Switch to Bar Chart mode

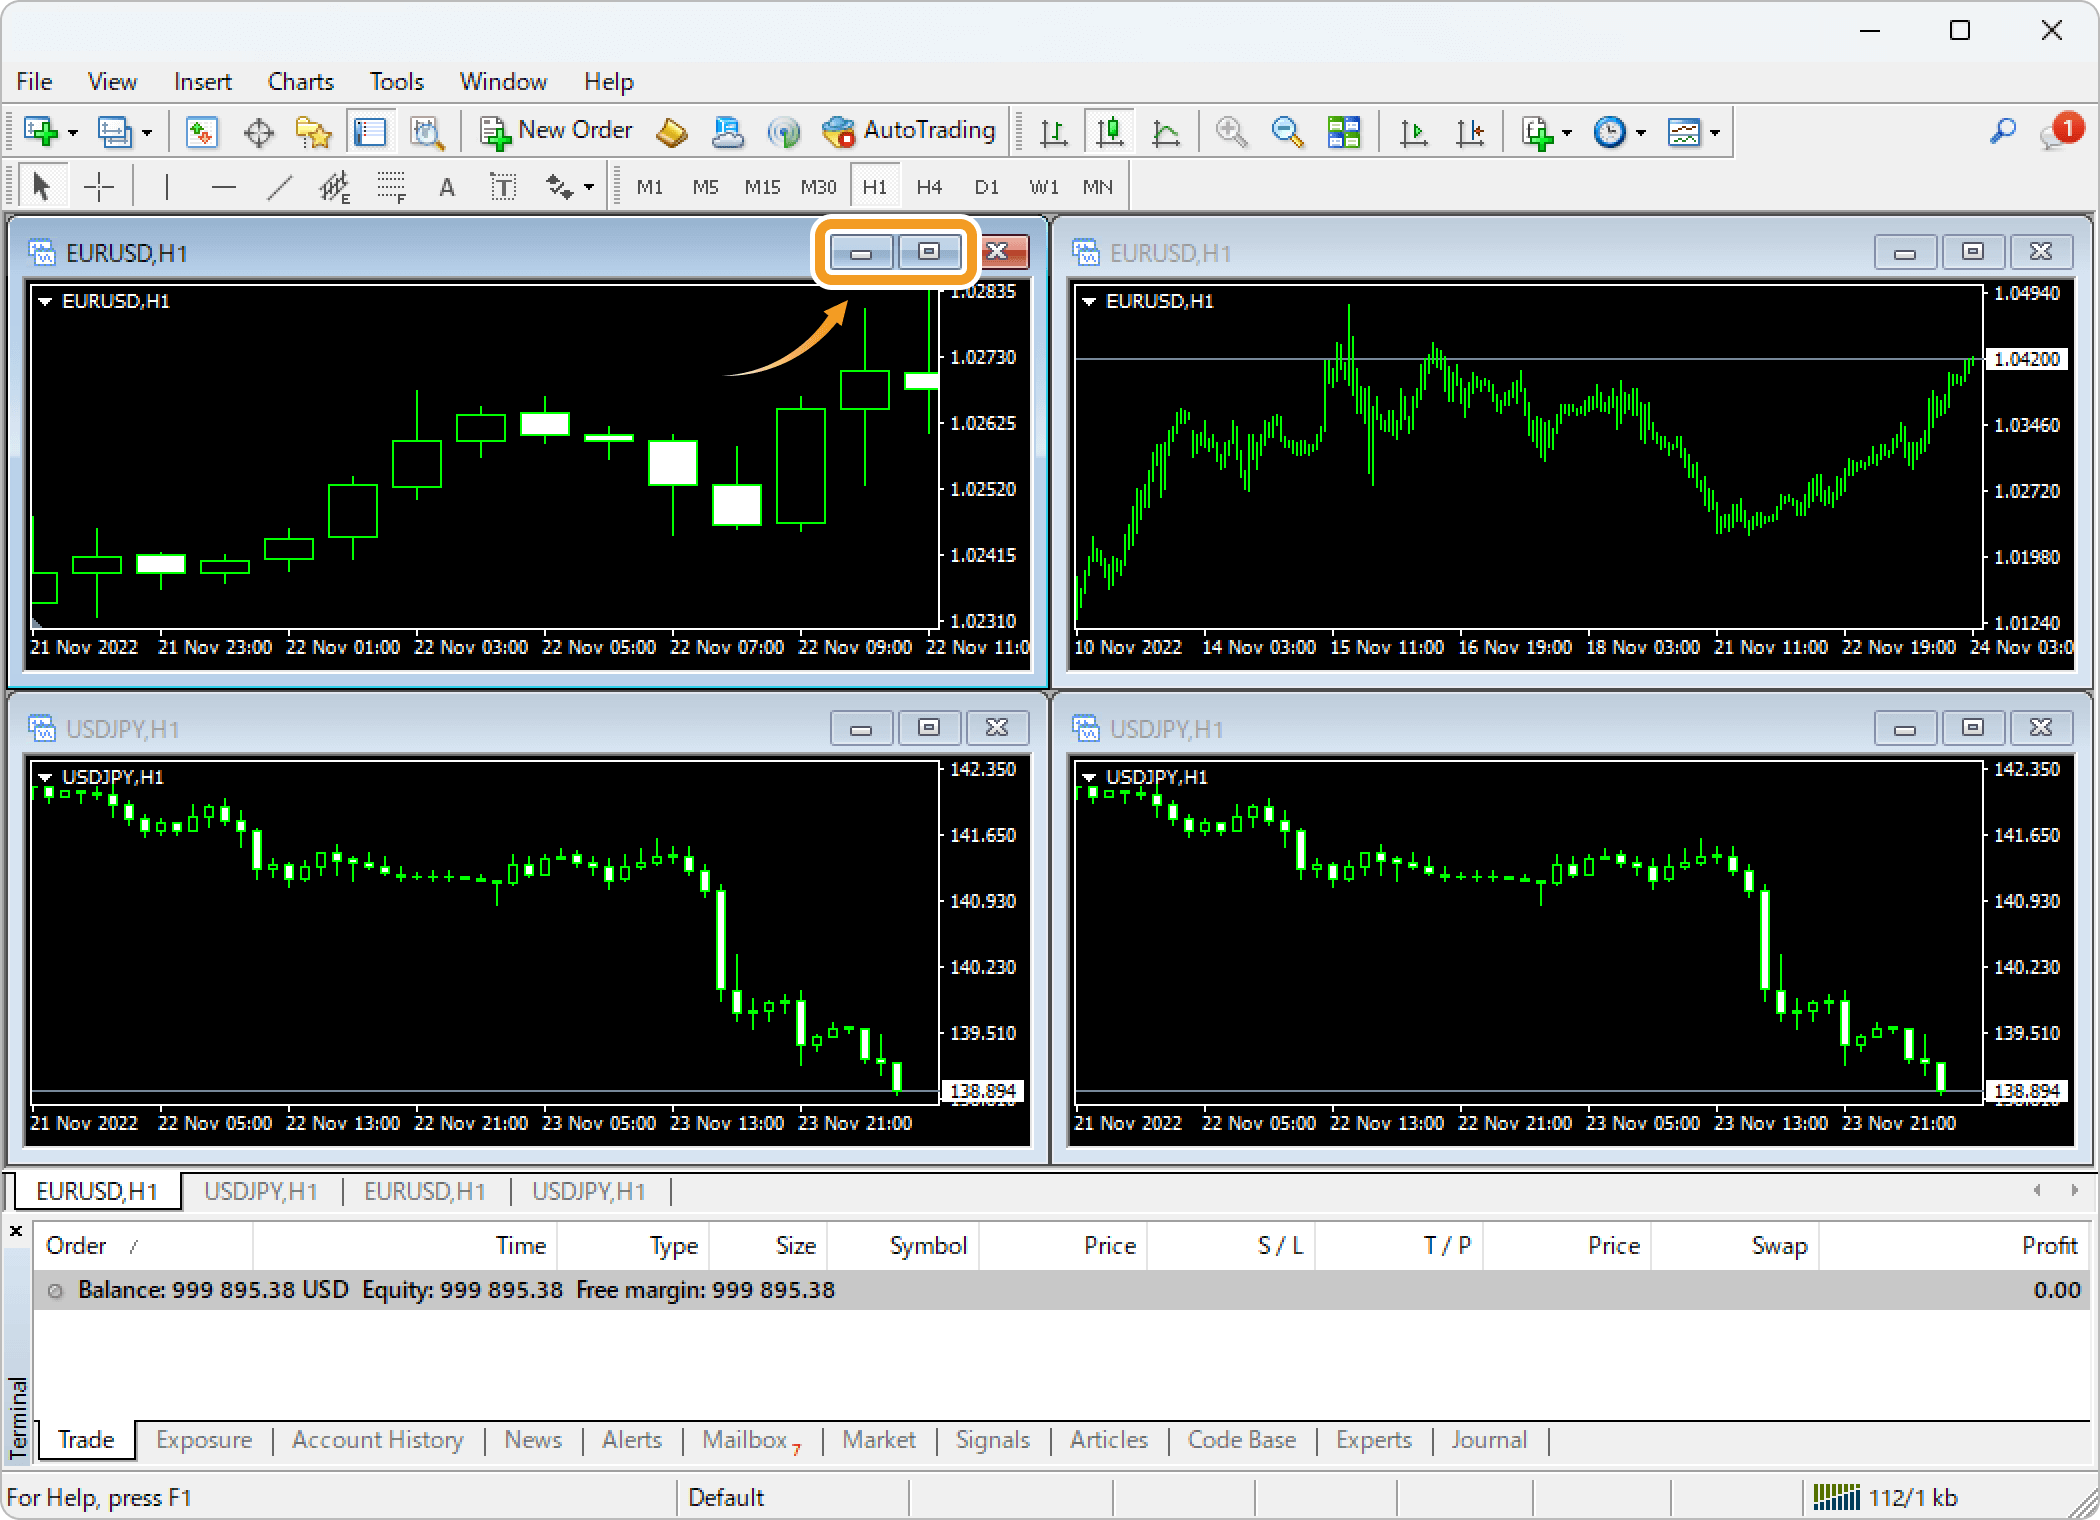click(1054, 132)
